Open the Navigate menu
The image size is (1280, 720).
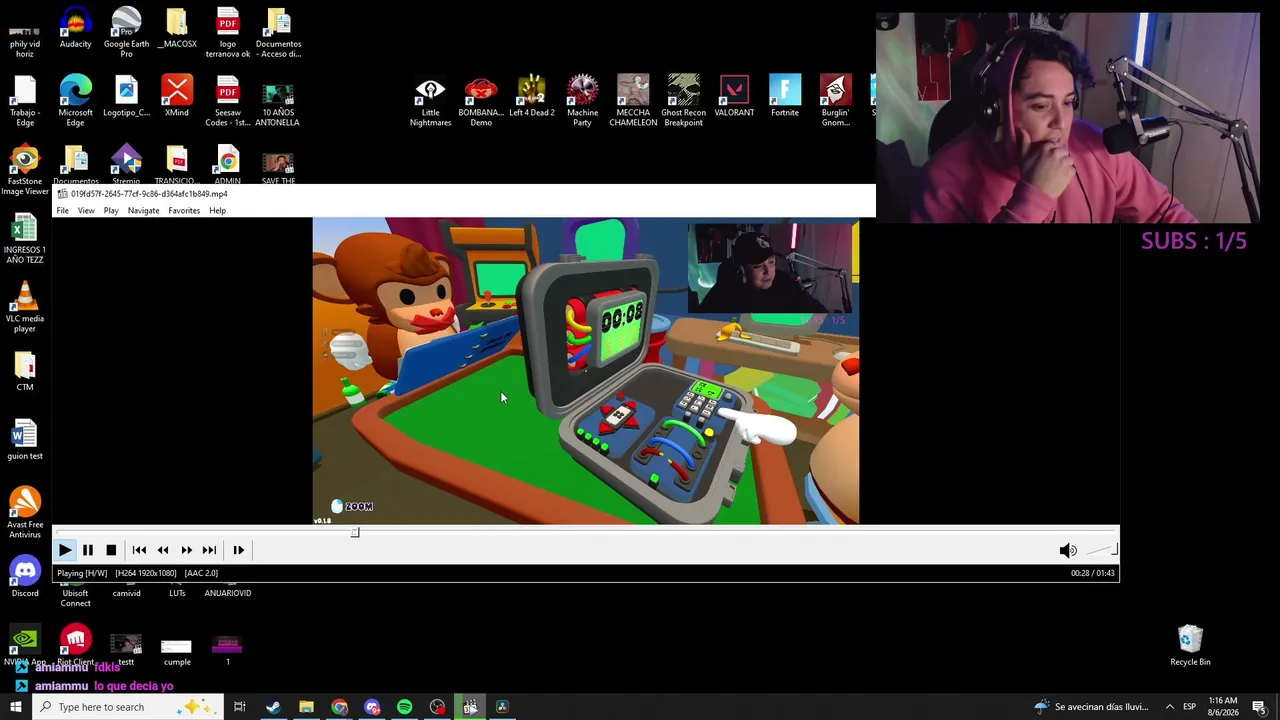click(x=143, y=211)
